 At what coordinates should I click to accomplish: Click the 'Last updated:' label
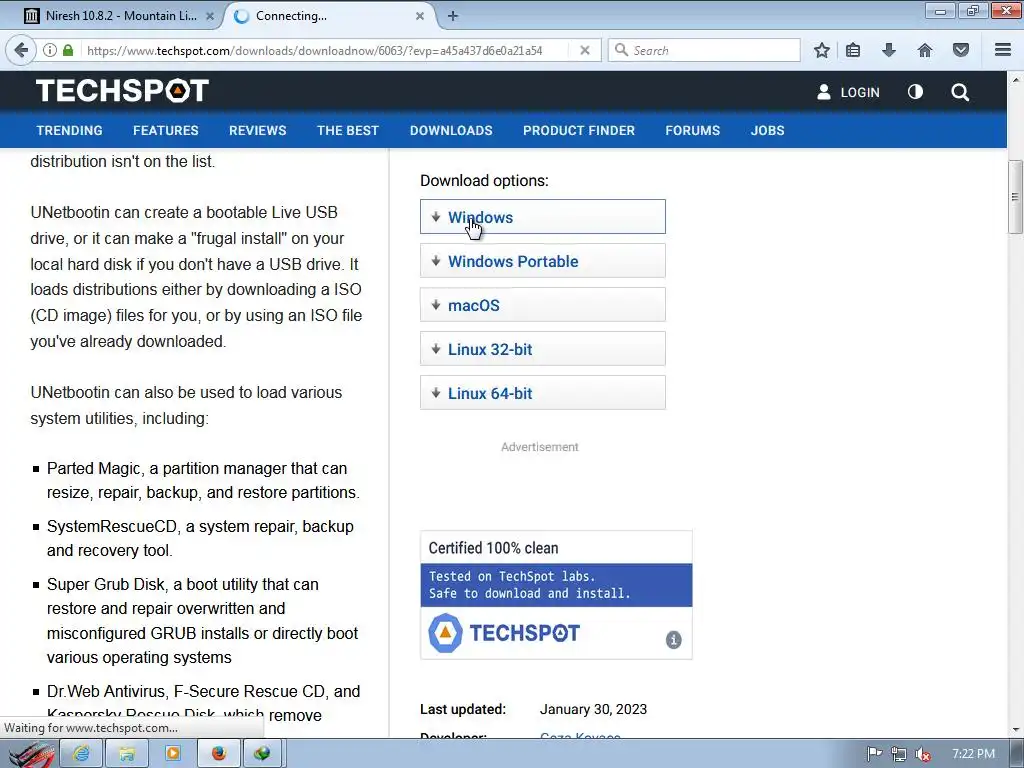[463, 709]
